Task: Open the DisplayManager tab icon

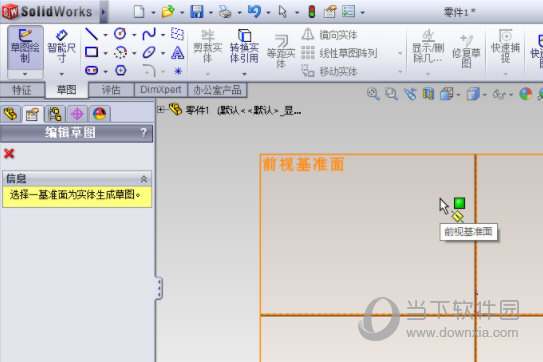Action: click(x=100, y=114)
